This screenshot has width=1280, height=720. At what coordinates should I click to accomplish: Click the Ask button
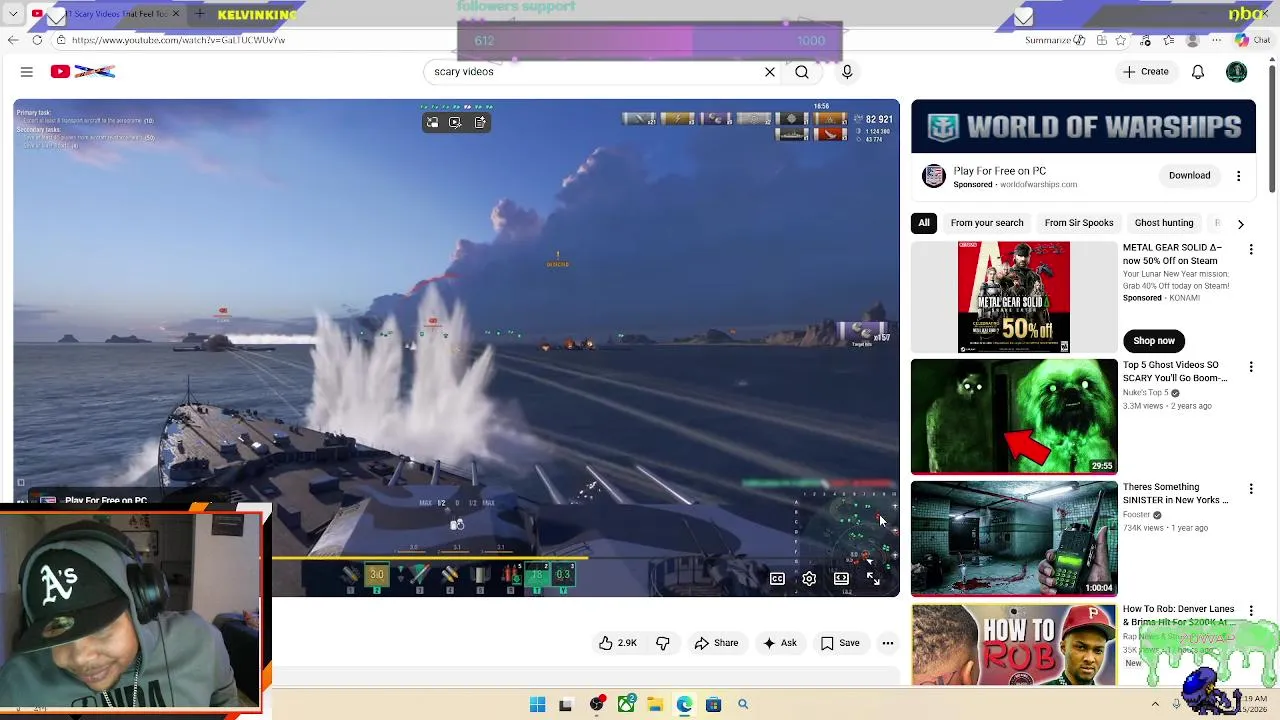780,643
